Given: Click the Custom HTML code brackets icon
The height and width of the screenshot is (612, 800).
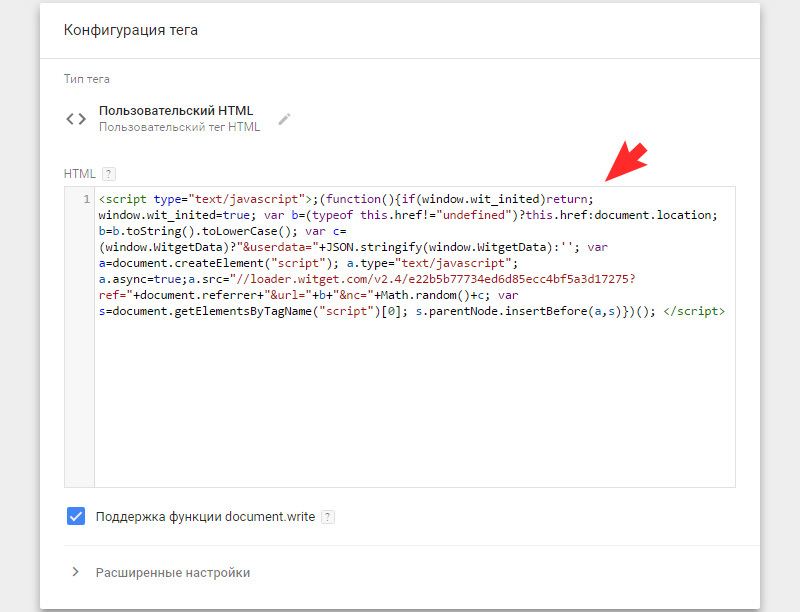Looking at the screenshot, I should pyautogui.click(x=76, y=119).
